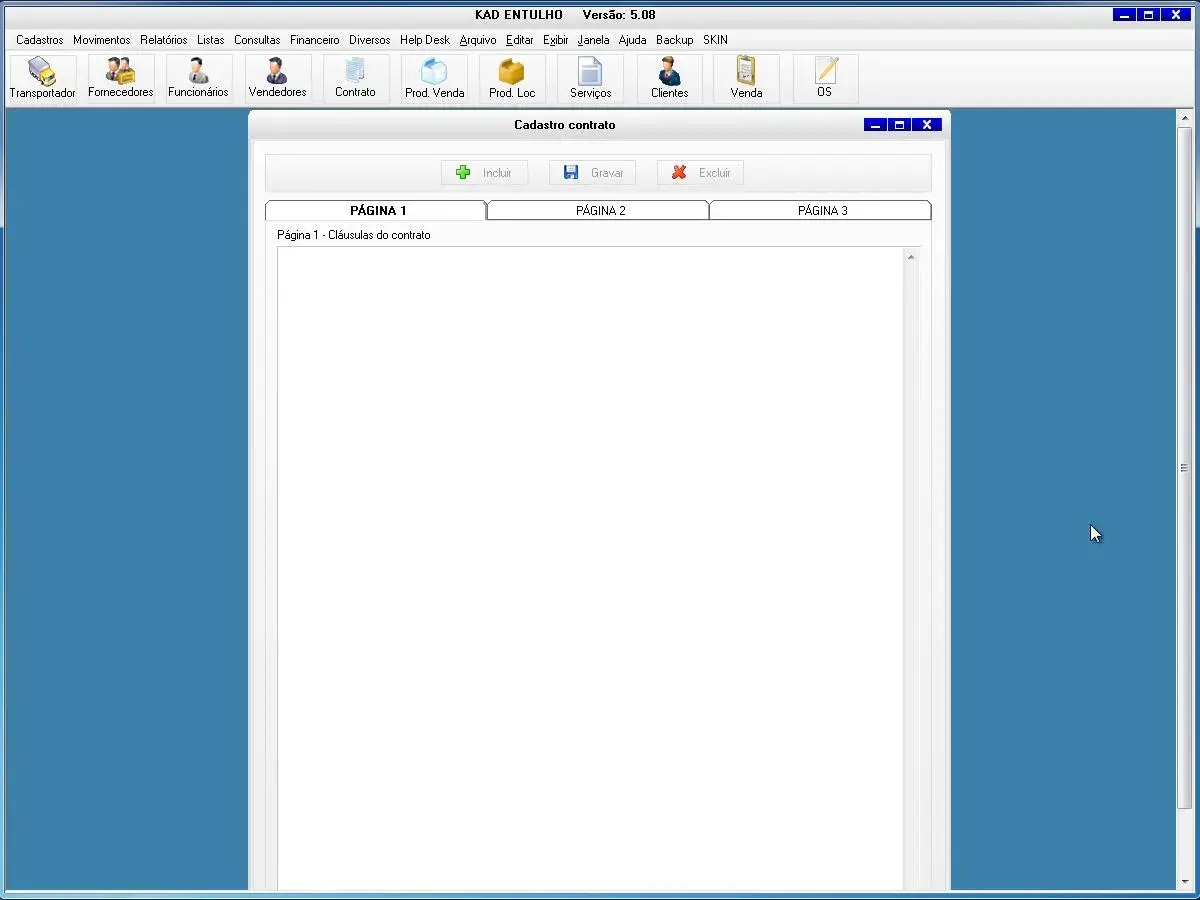The image size is (1200, 900).
Task: Open the Financeiro menu
Action: (x=315, y=40)
